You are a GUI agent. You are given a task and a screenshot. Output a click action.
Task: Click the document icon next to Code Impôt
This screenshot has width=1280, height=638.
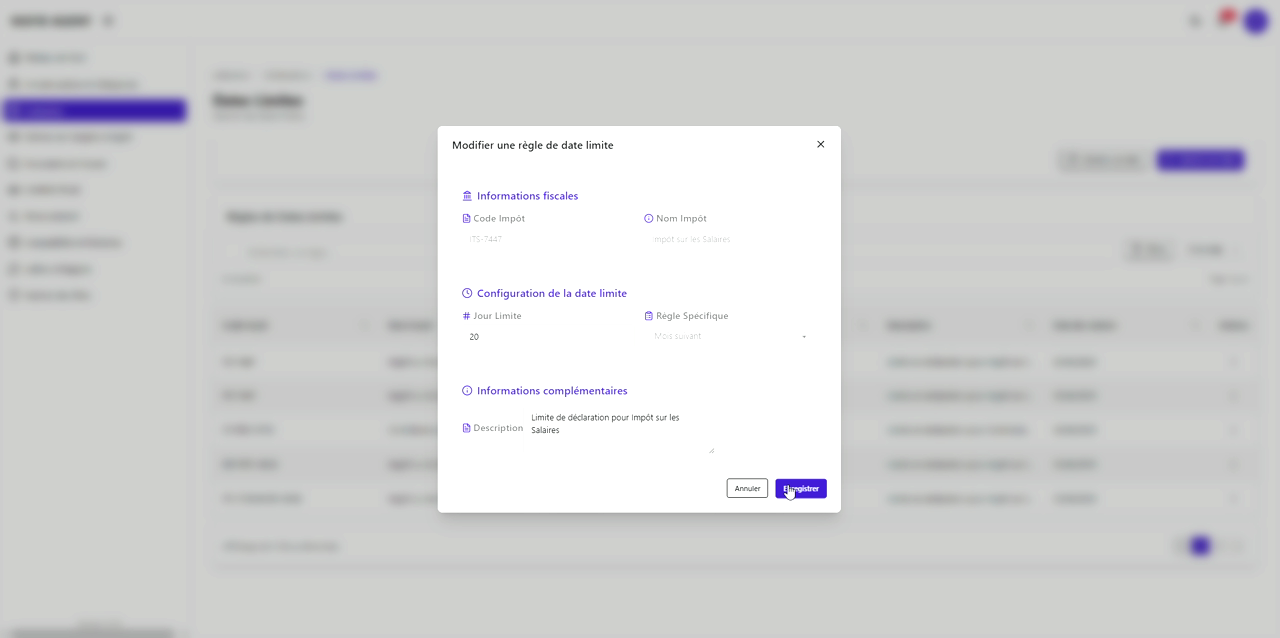[466, 219]
